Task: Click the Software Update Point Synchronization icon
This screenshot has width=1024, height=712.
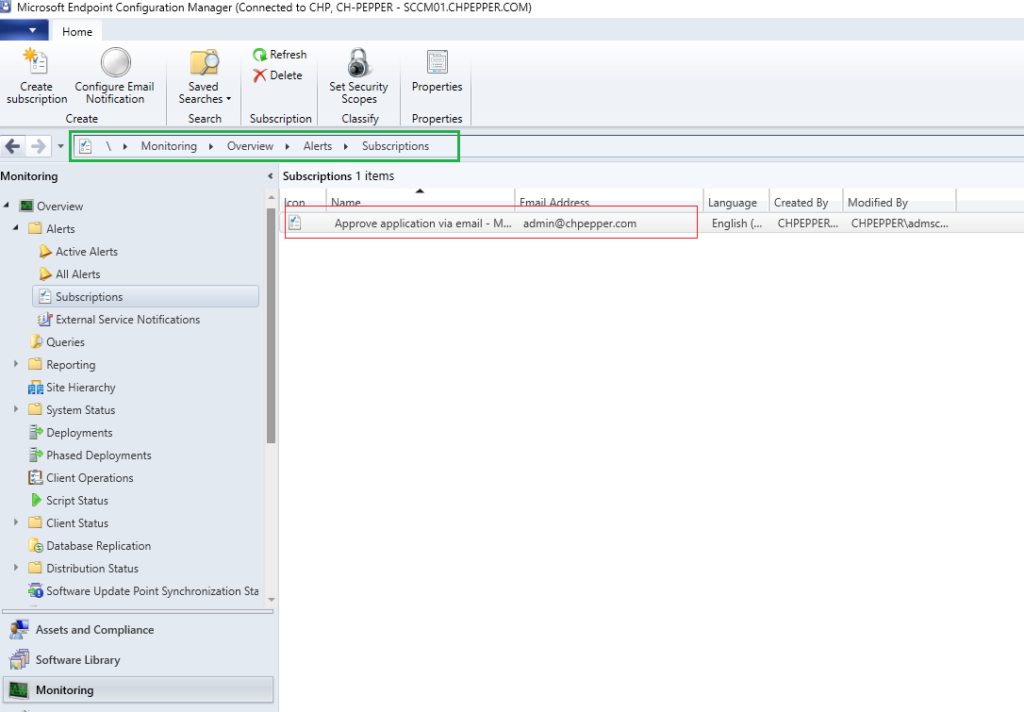Action: pyautogui.click(x=36, y=591)
